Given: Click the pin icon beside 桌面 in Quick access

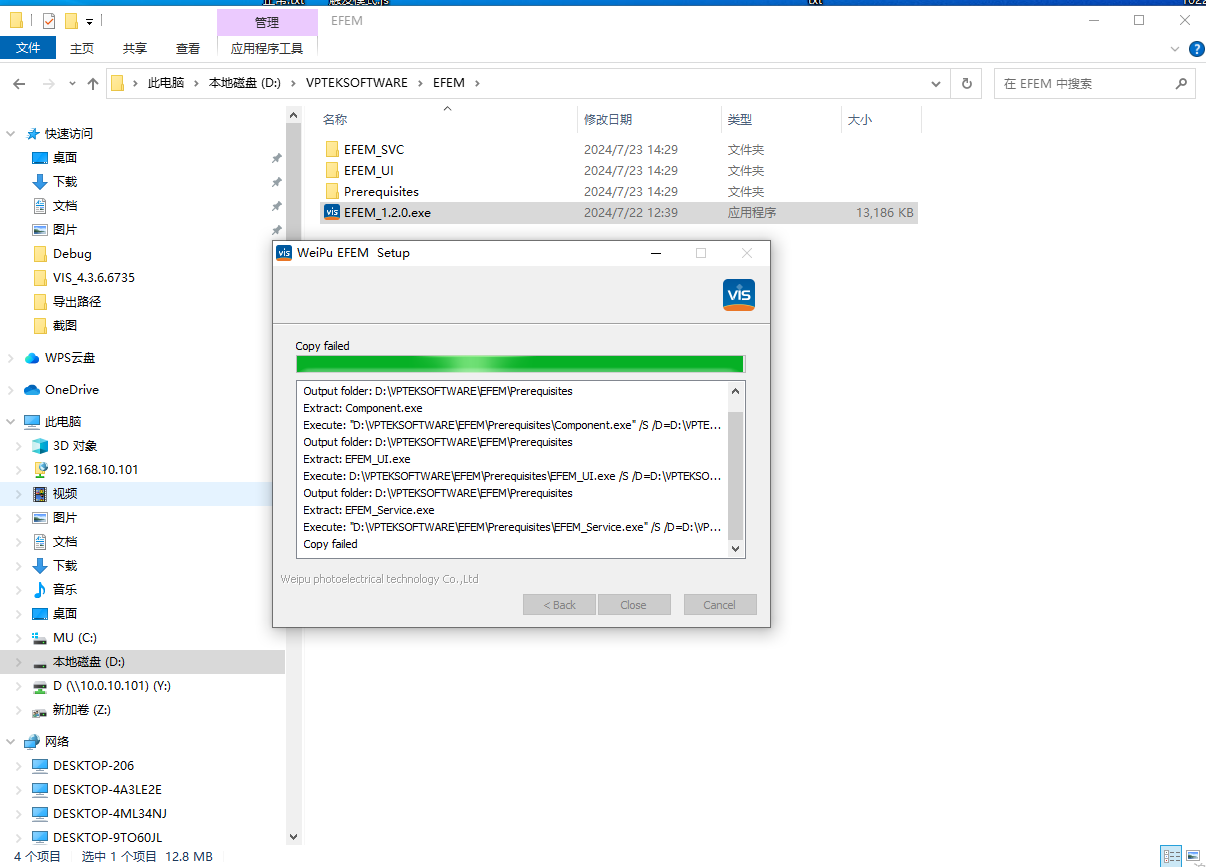Looking at the screenshot, I should 276,158.
